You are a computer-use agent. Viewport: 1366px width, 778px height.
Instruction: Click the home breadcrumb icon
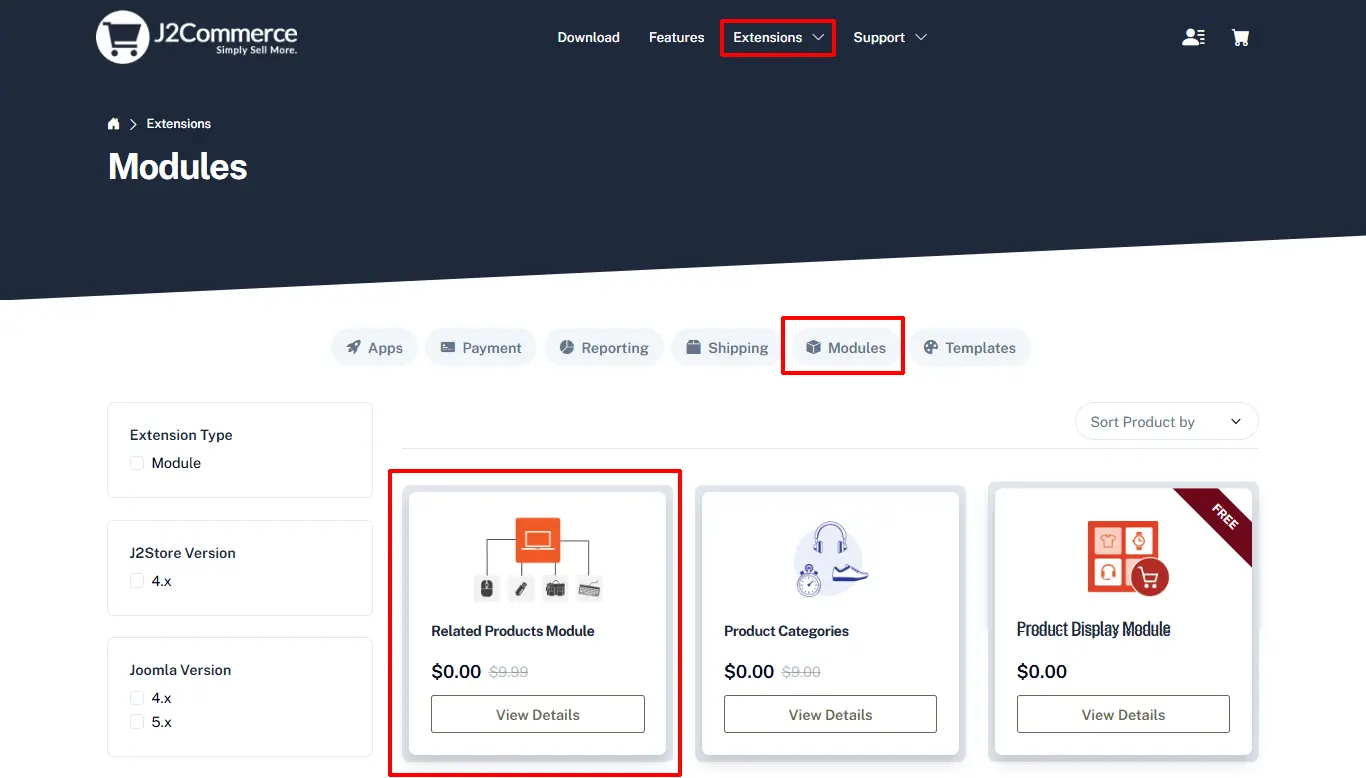114,124
